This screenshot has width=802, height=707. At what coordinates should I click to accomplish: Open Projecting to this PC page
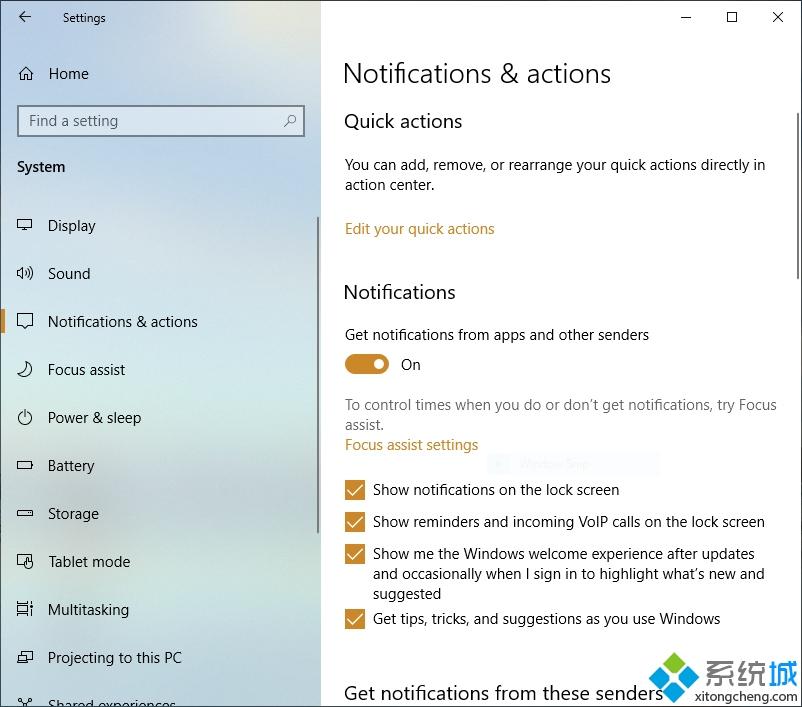pos(159,657)
